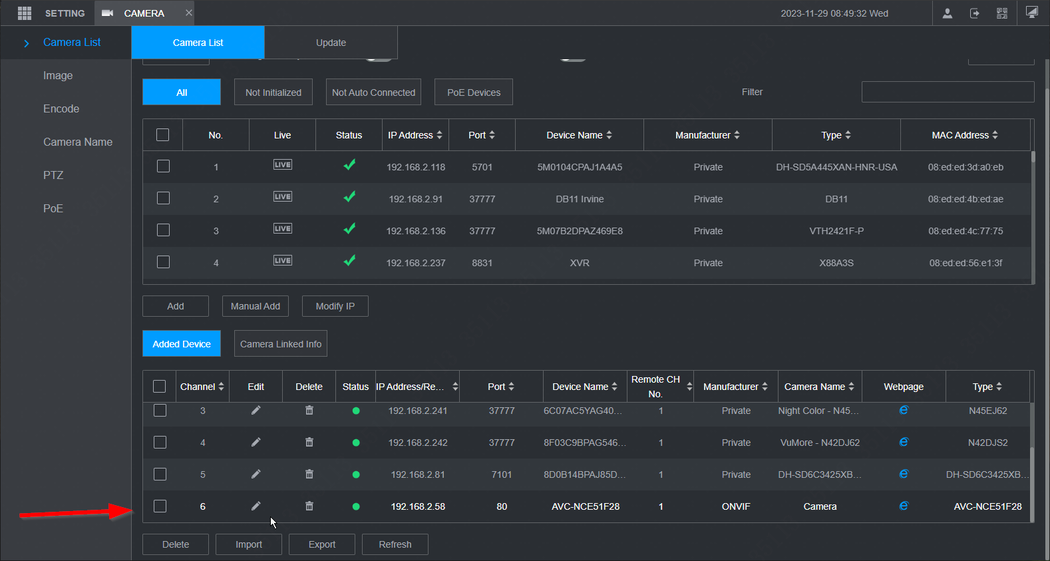Click the Manual Add button
The image size is (1050, 561).
[x=255, y=306]
